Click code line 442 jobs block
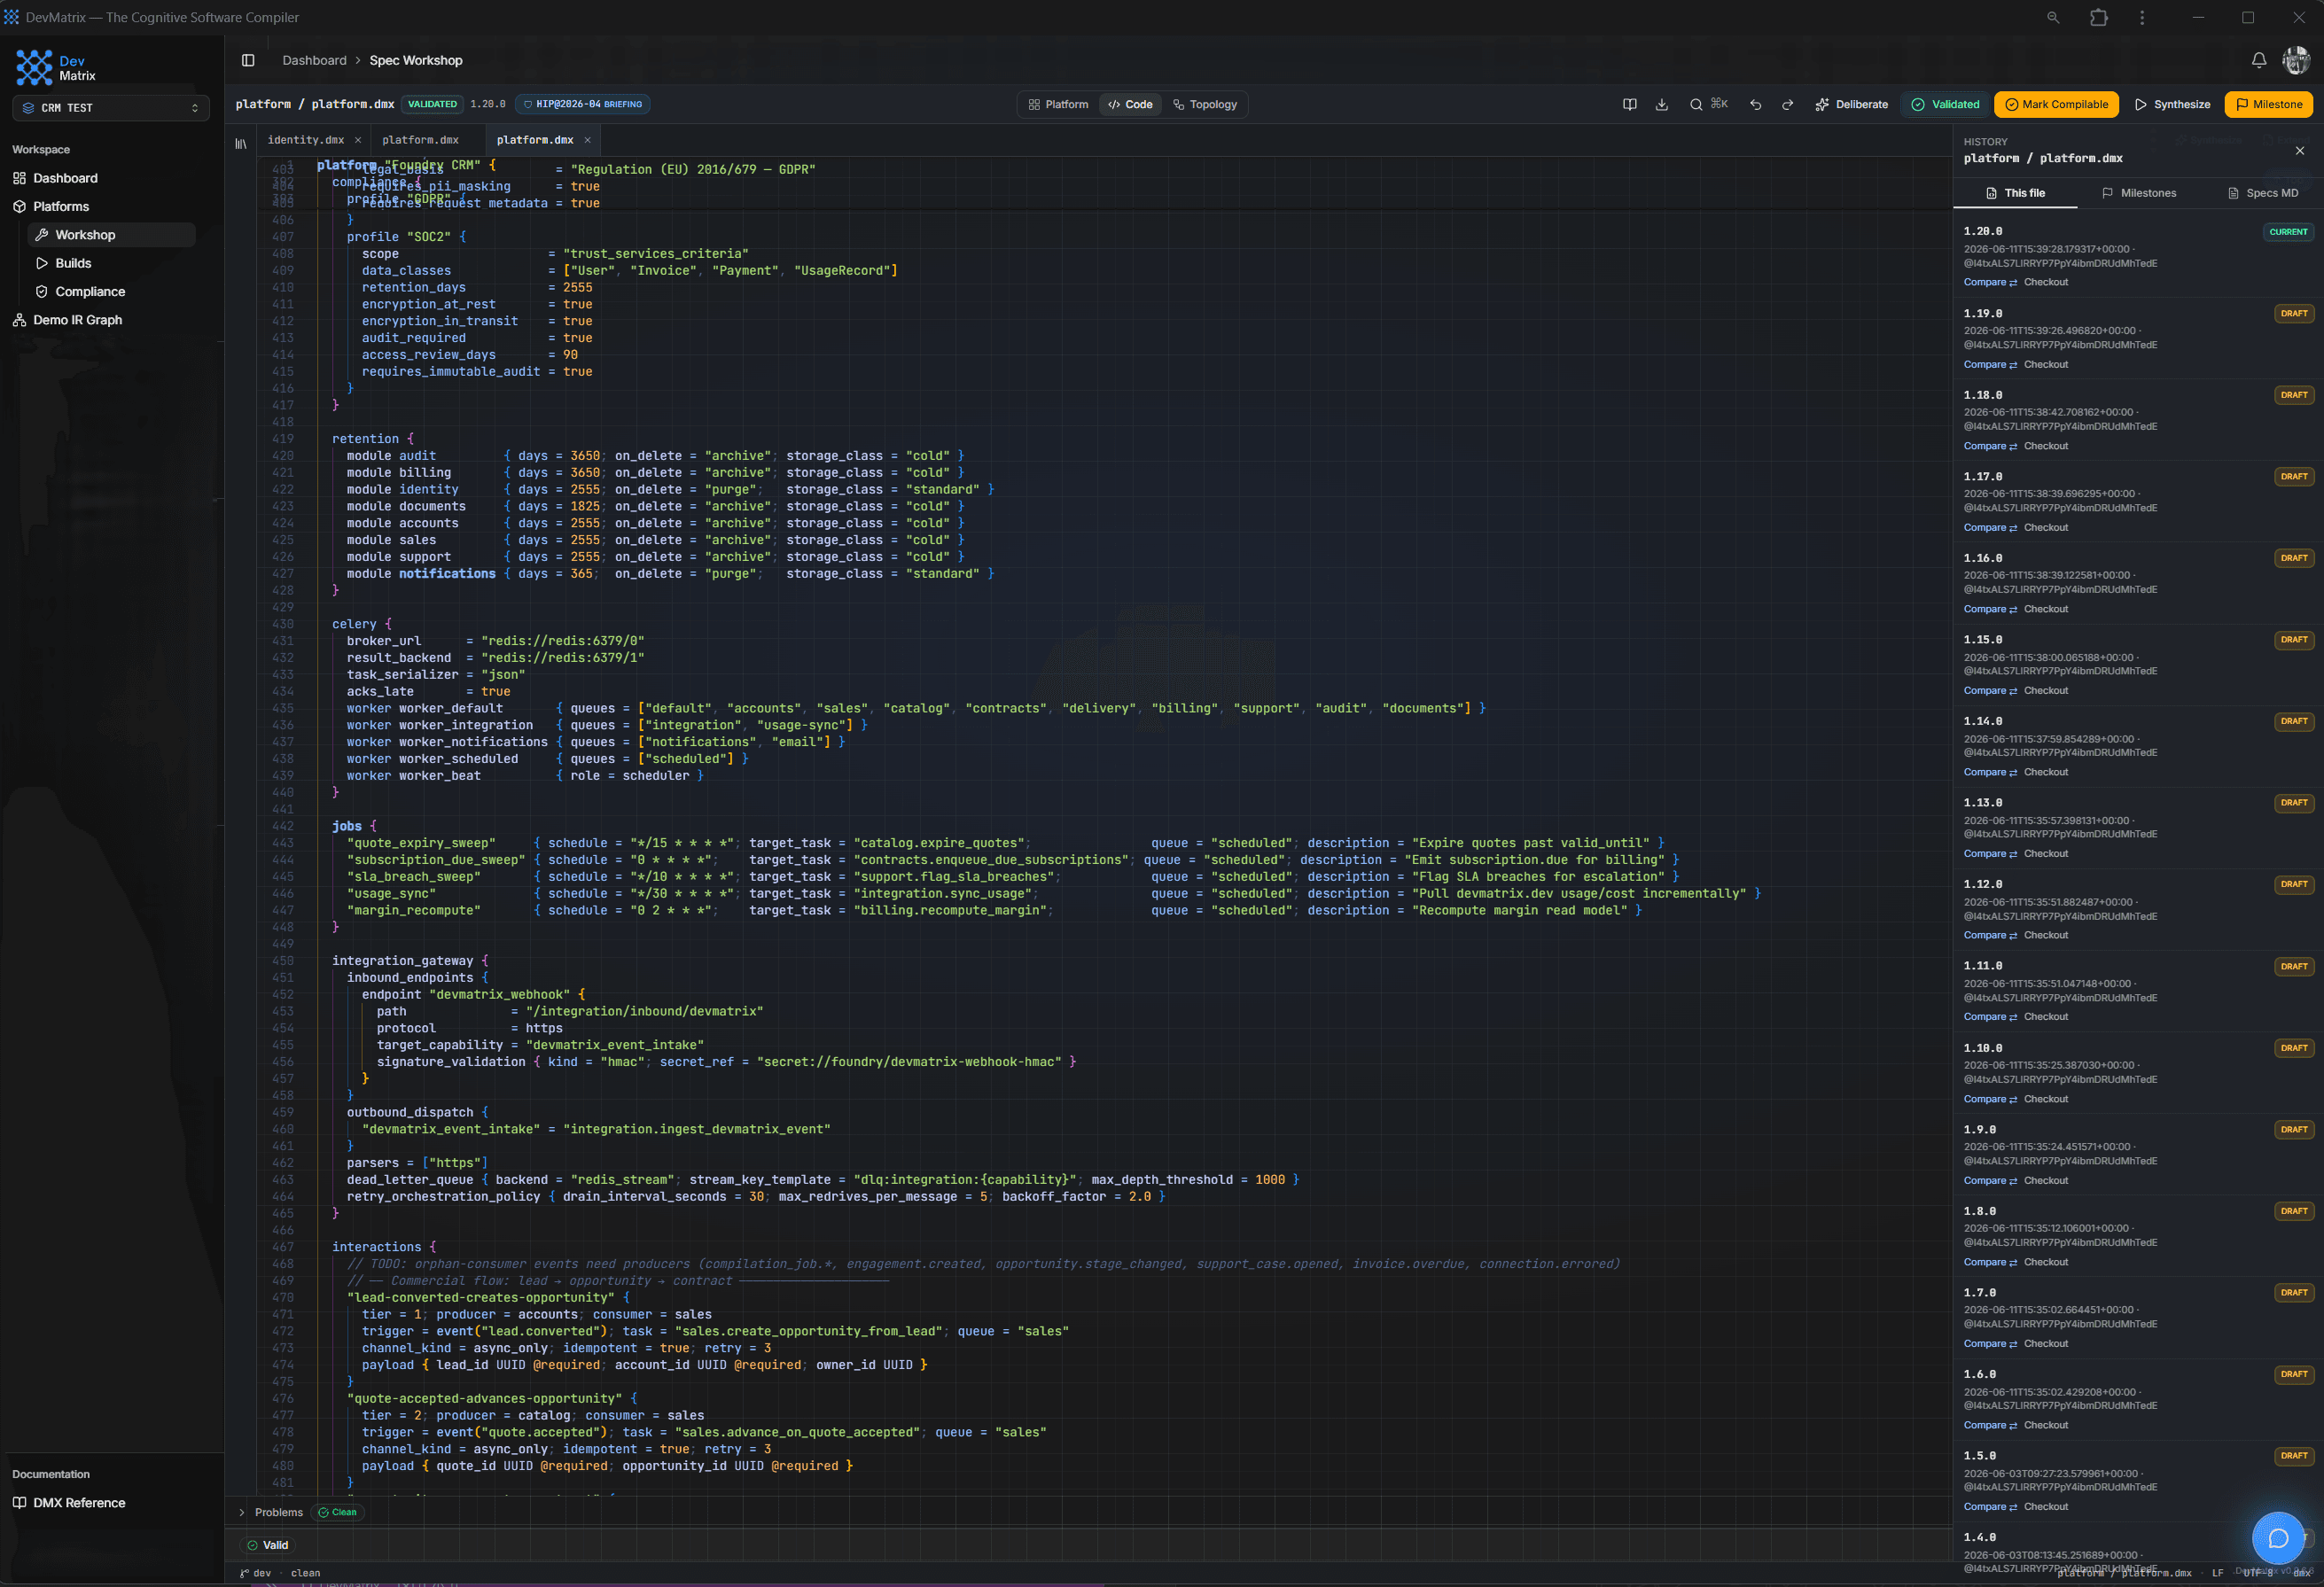 coord(354,826)
